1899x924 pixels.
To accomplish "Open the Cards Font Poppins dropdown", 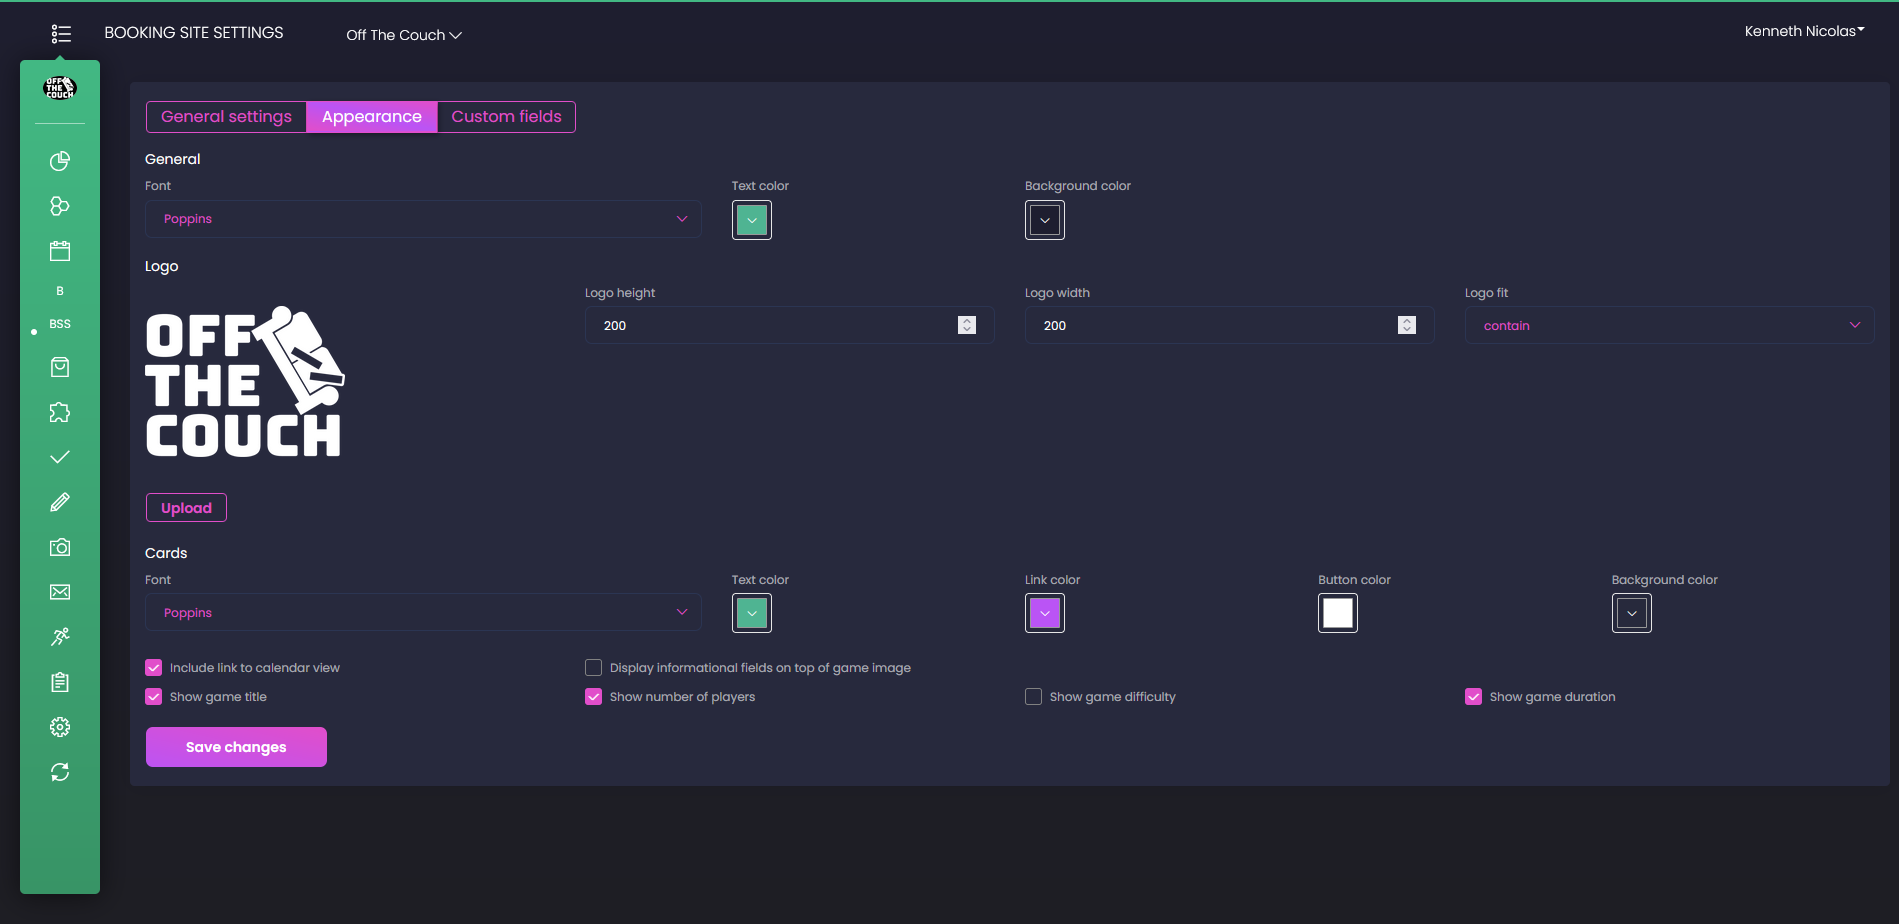I will click(423, 613).
